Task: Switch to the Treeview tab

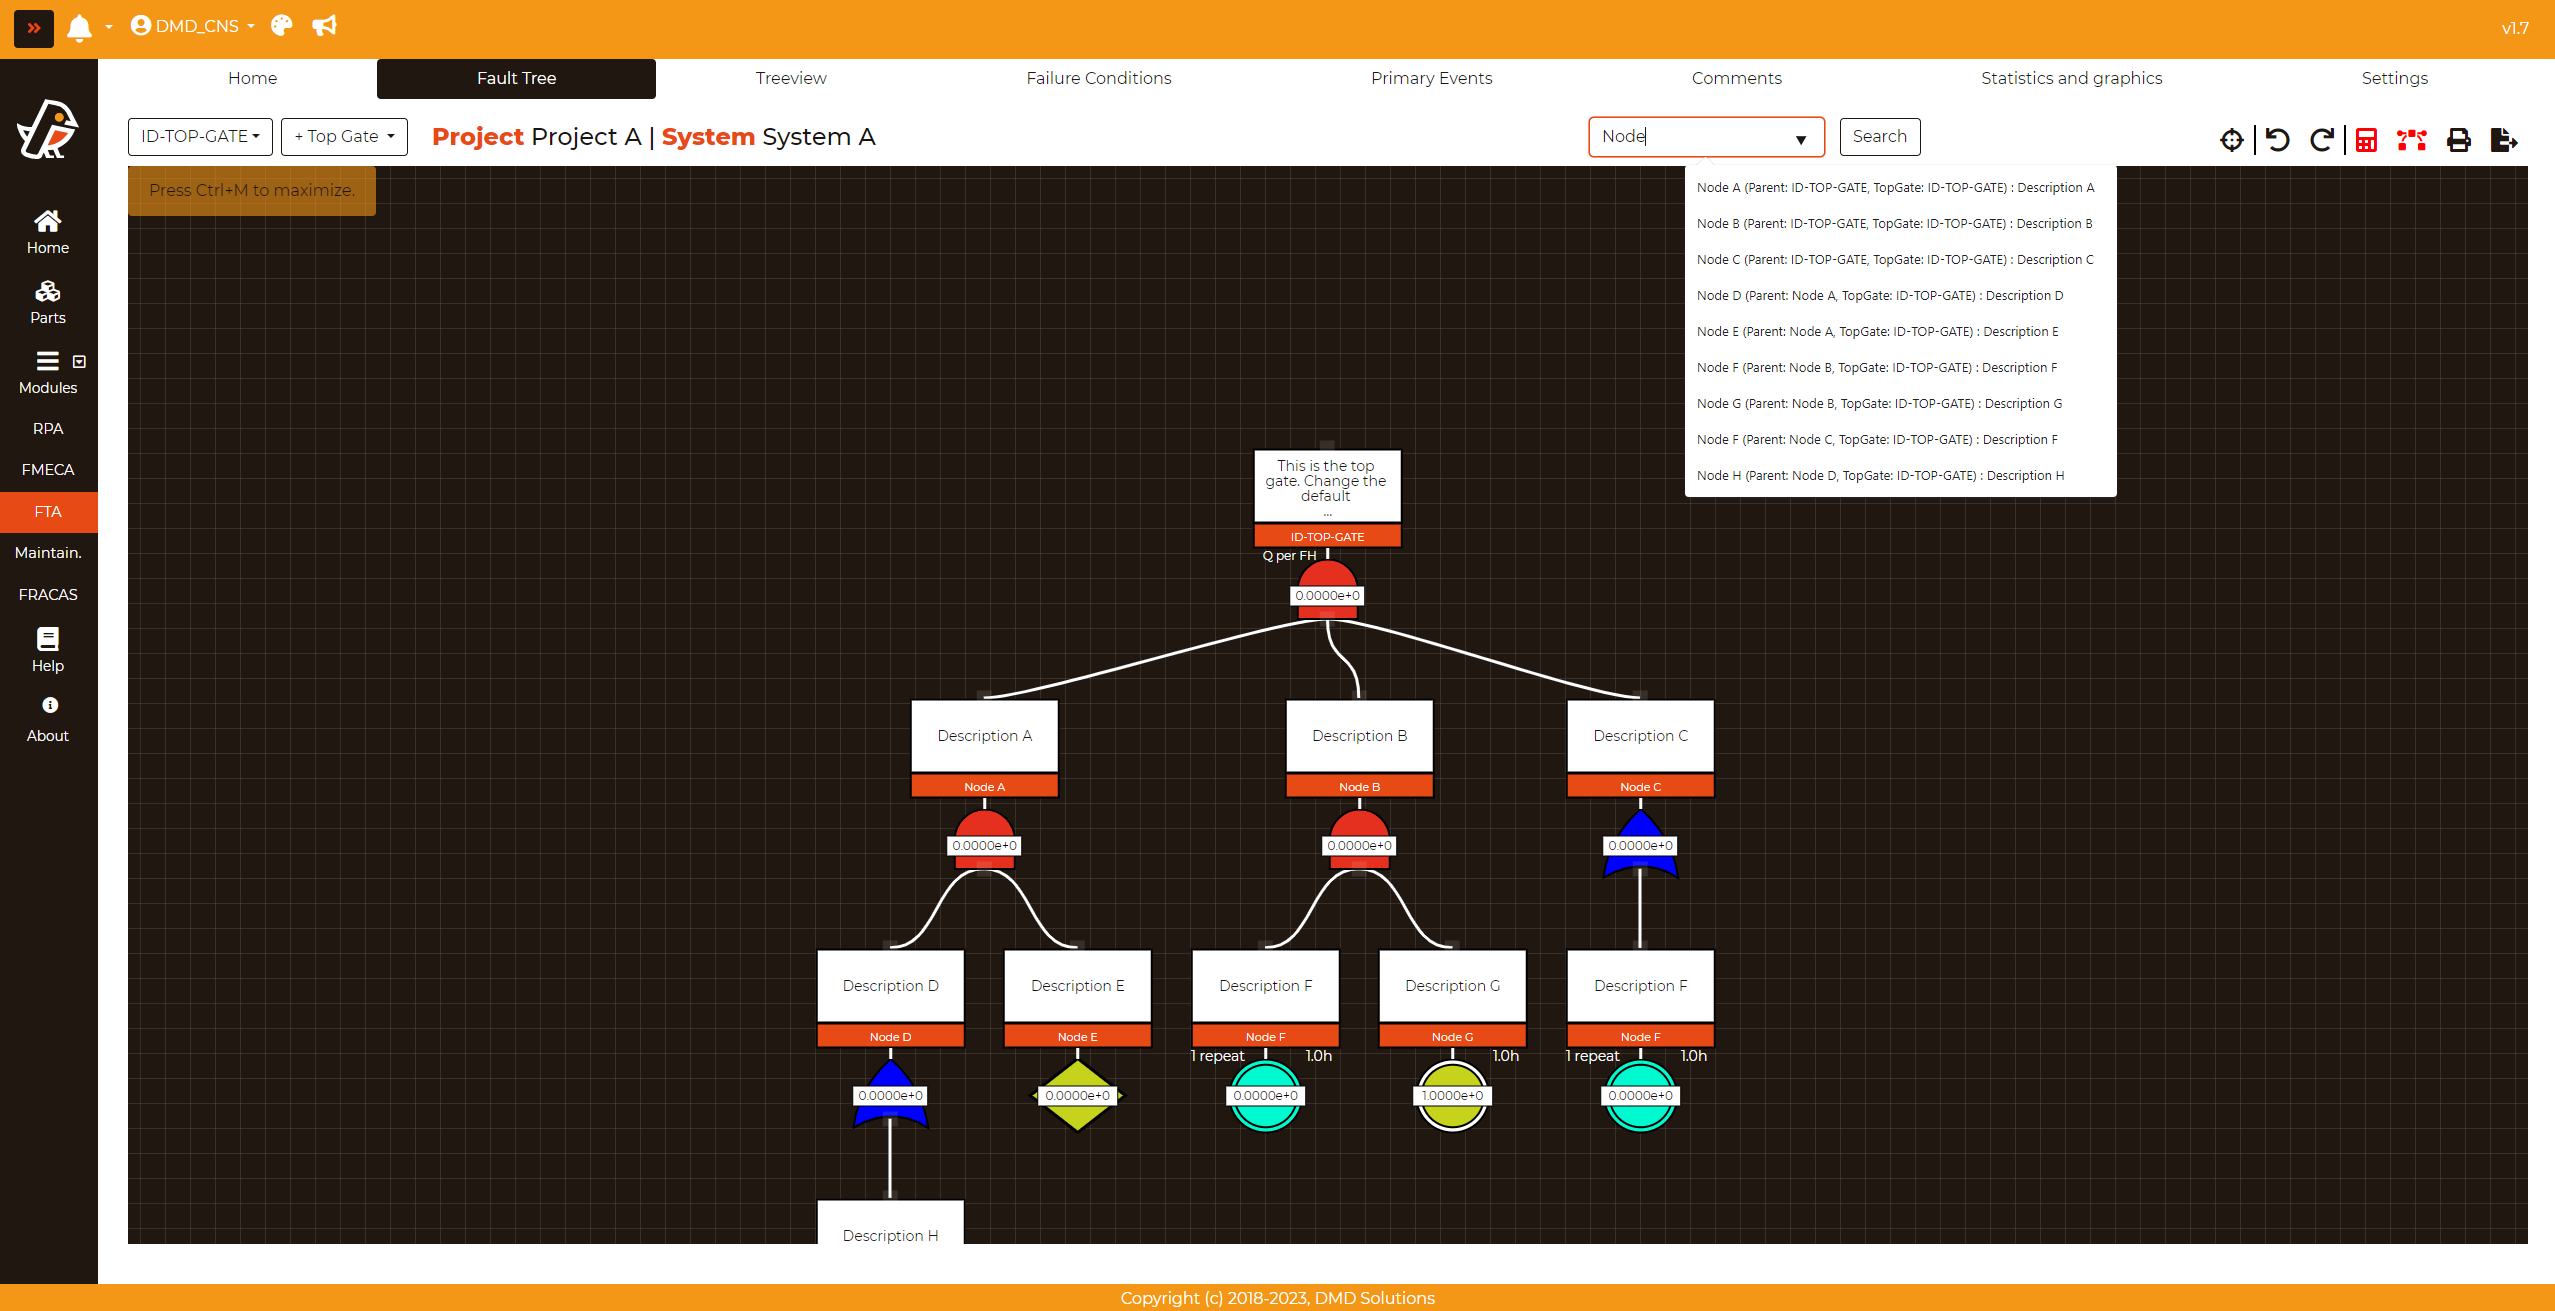Action: 790,78
